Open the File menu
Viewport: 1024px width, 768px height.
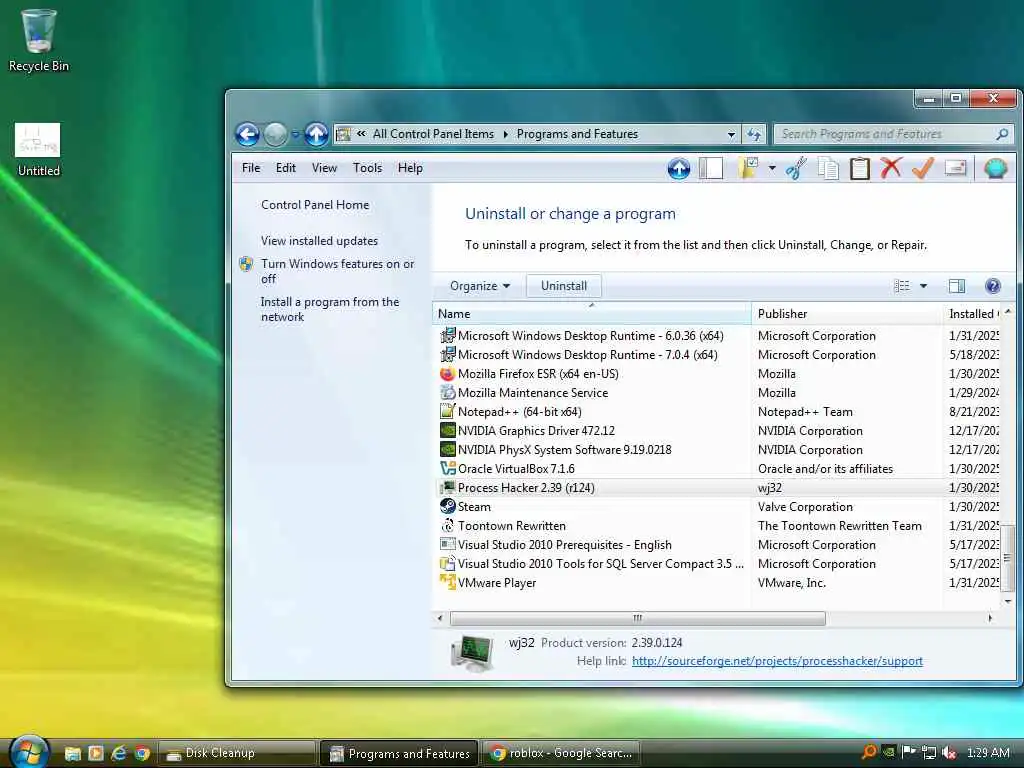pyautogui.click(x=251, y=168)
